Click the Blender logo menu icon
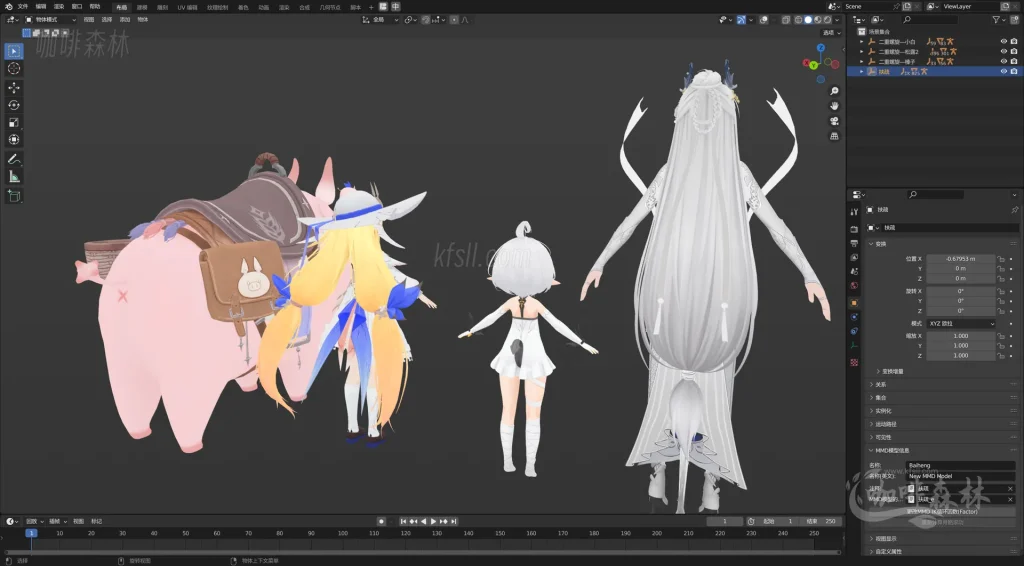The height and width of the screenshot is (566, 1024). (8, 7)
